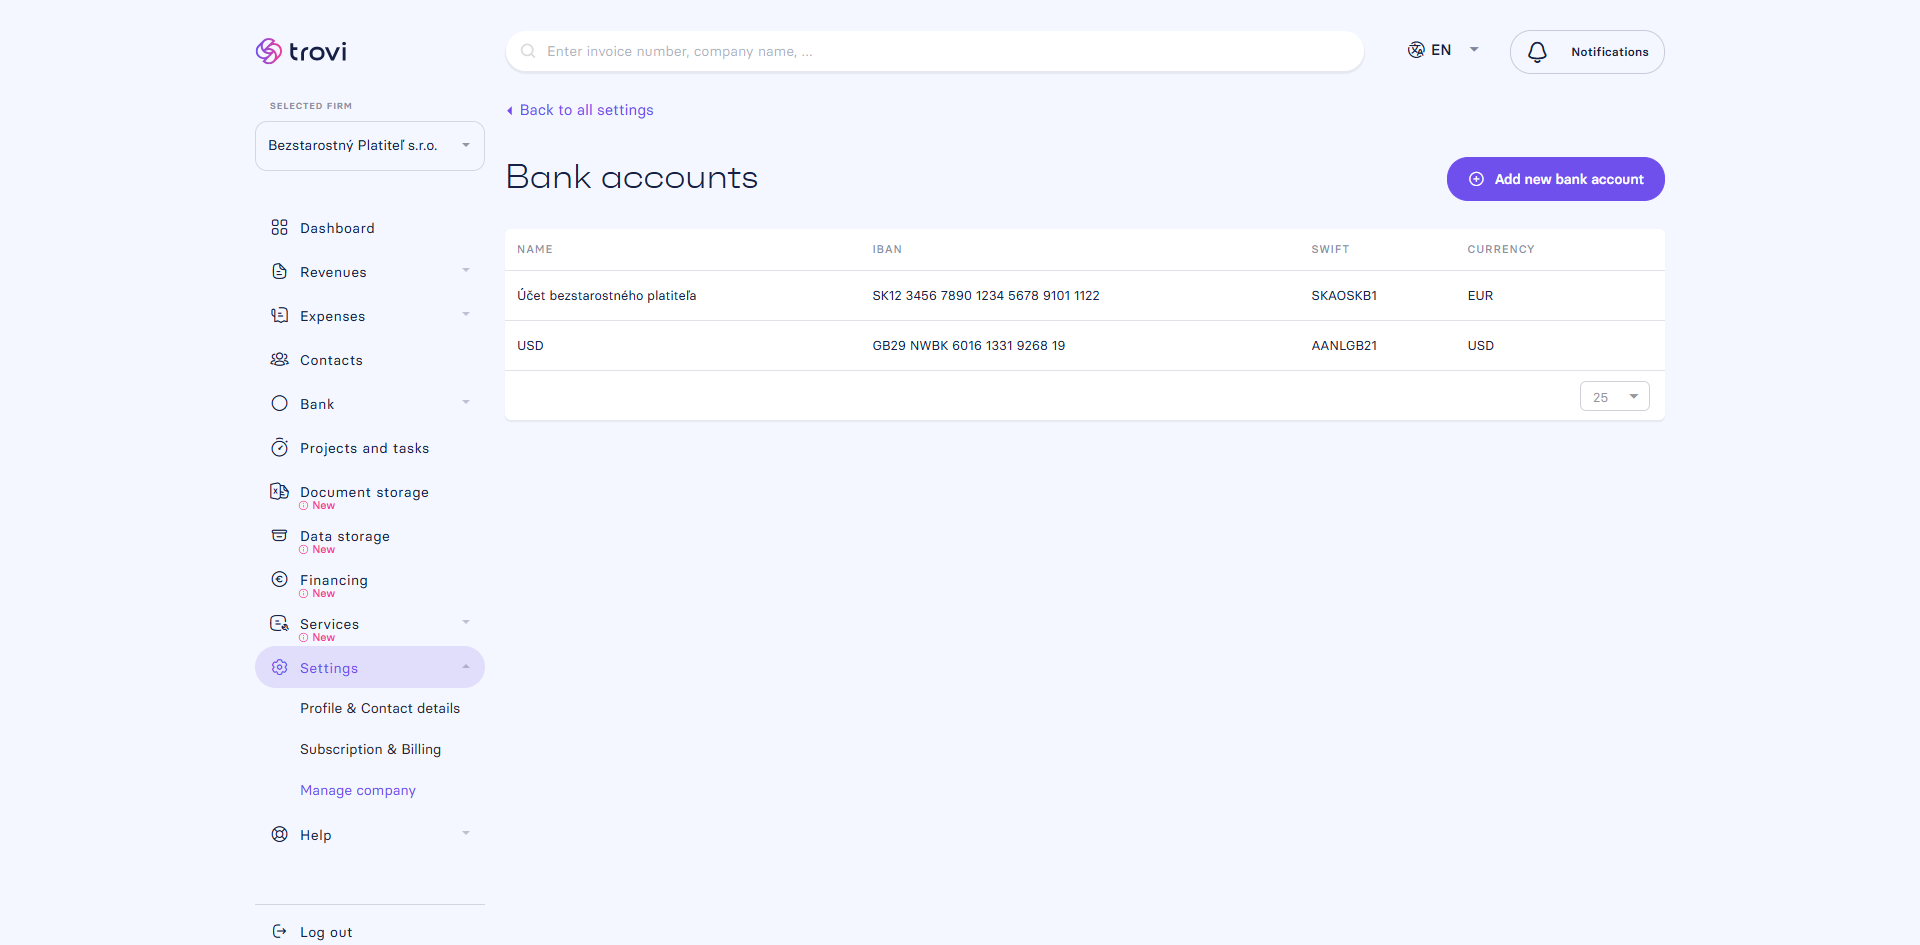The image size is (1920, 945).
Task: Open the 25 rows-per-page dropdown
Action: pos(1614,397)
